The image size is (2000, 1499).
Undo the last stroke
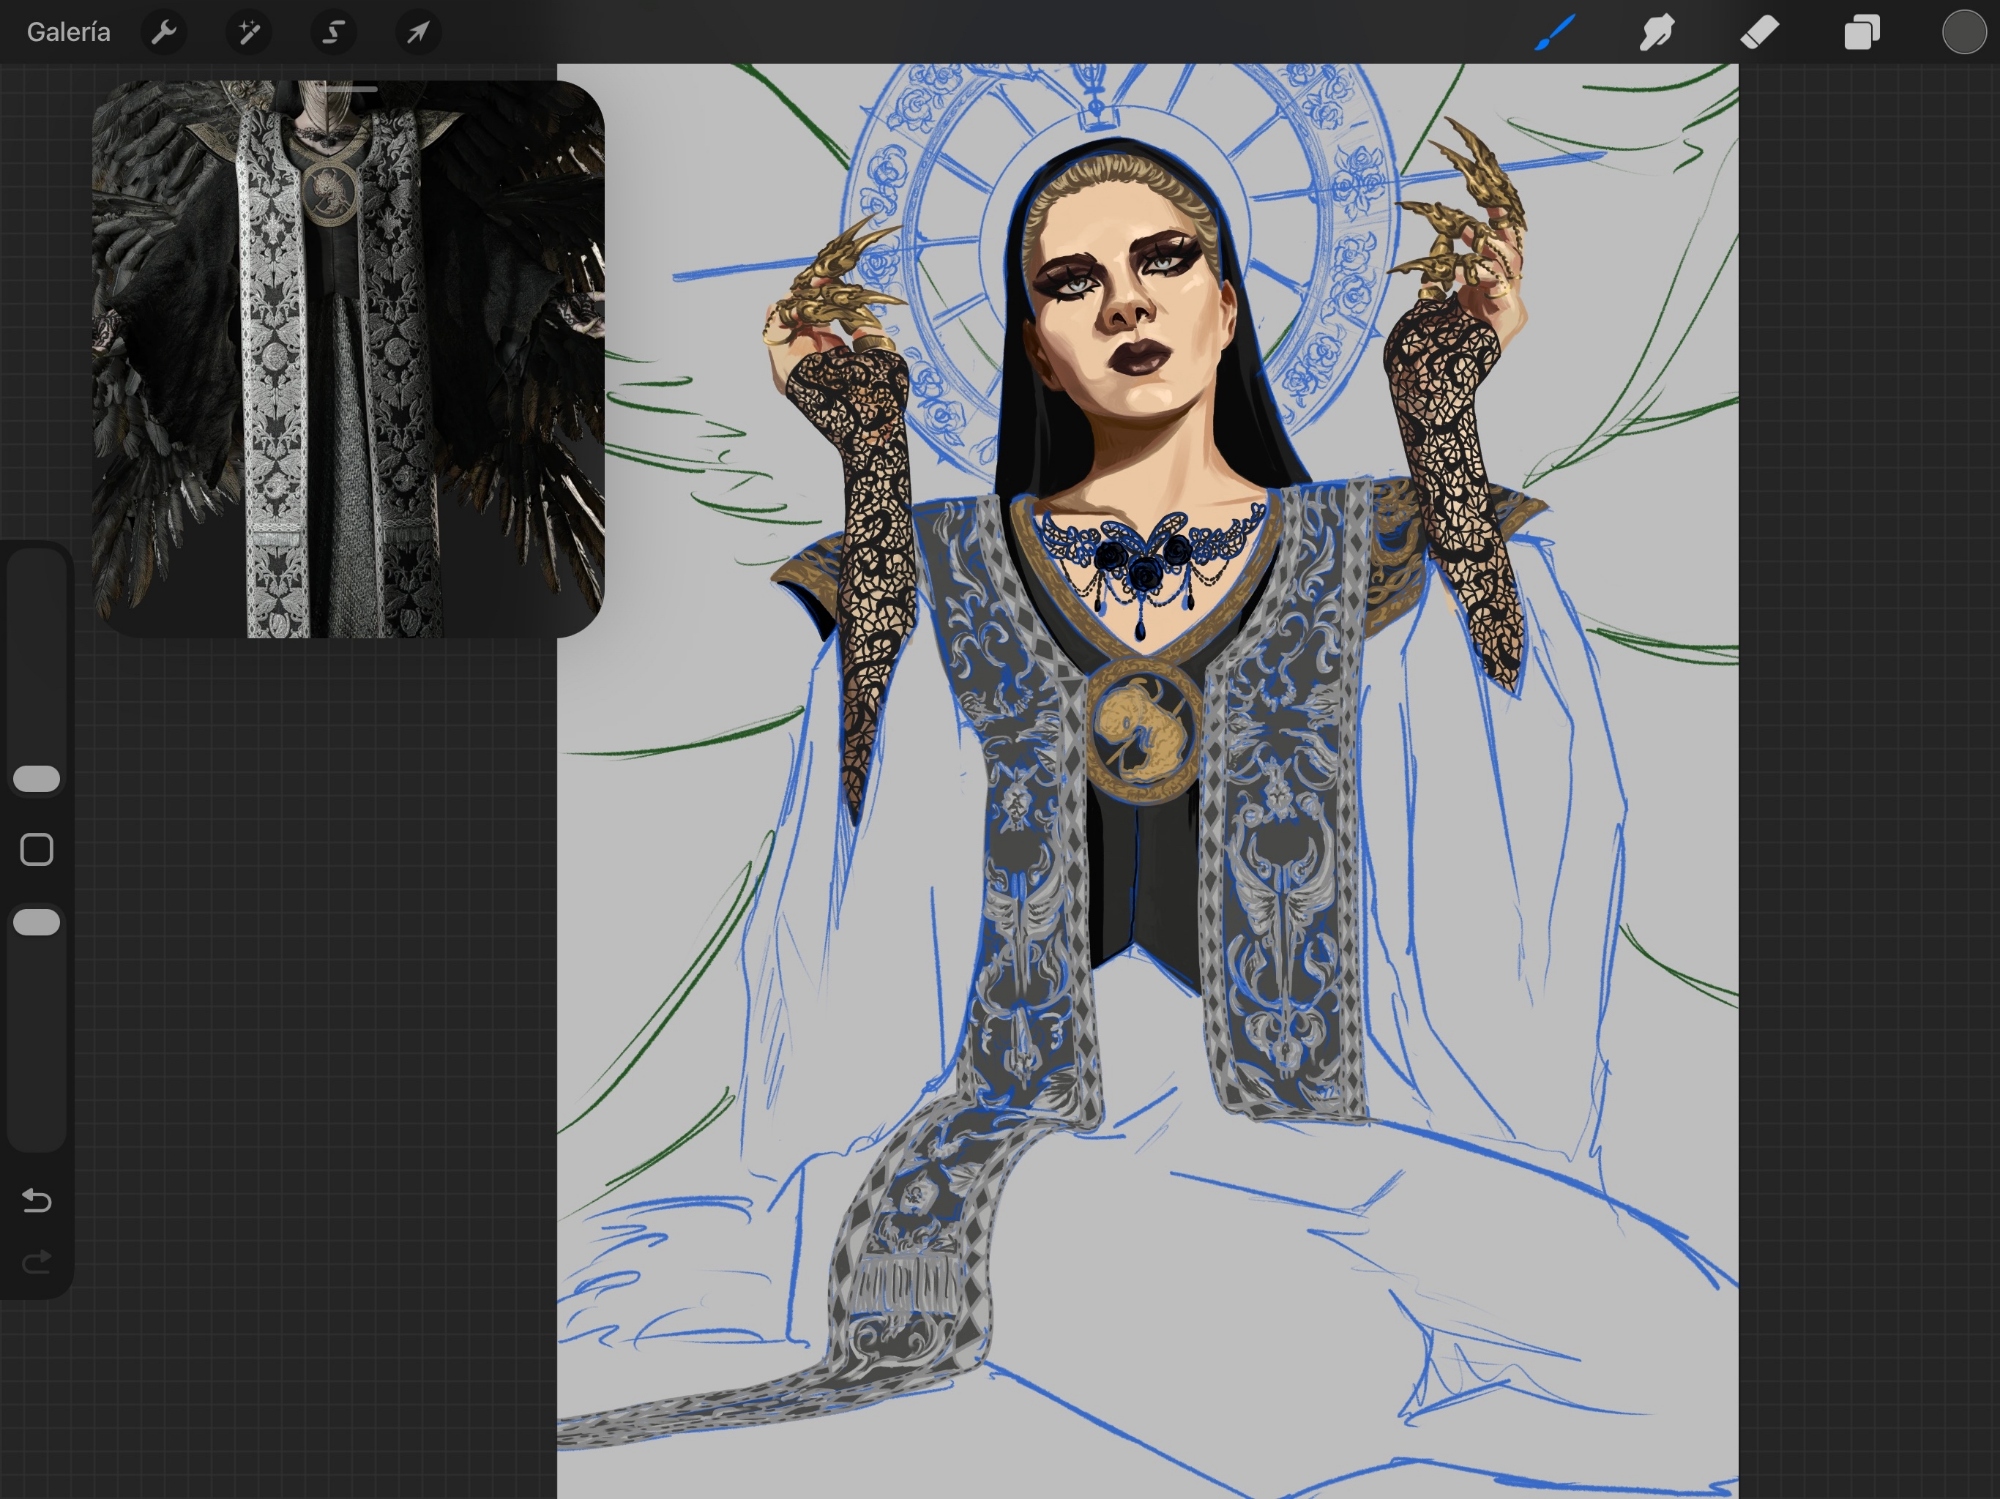tap(37, 1199)
